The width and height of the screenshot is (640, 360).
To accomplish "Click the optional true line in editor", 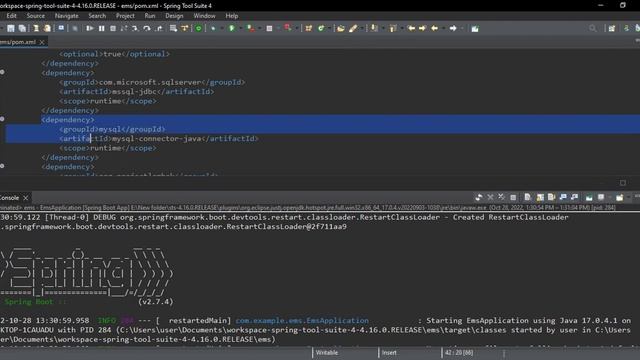I will [114, 54].
